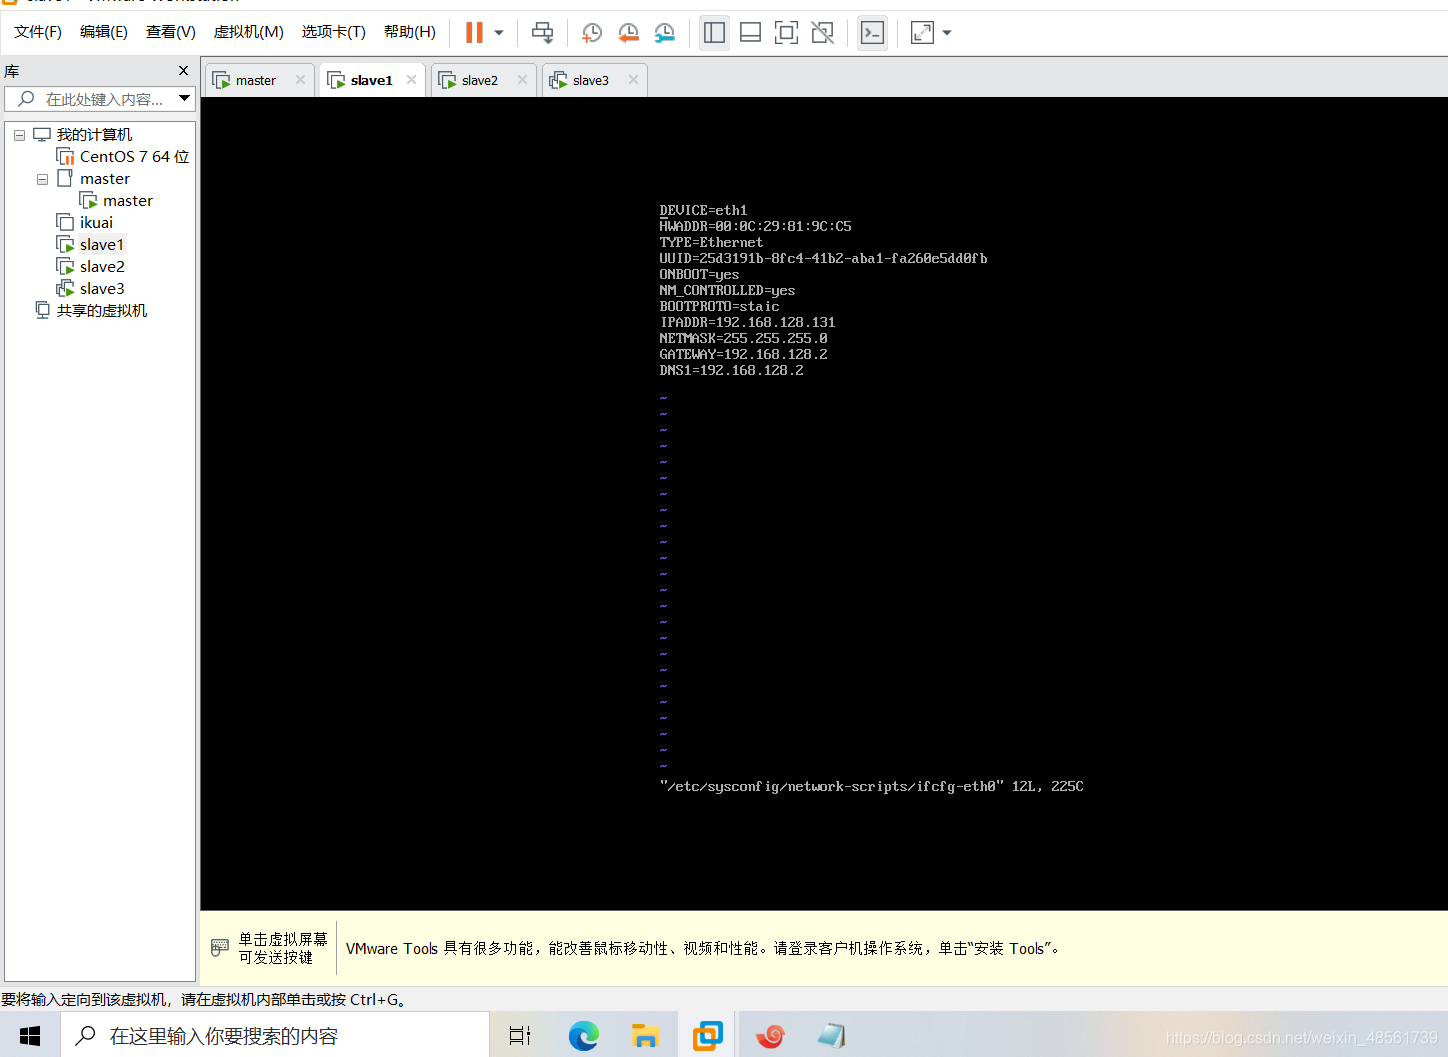
Task: Open the stretch display dropdown arrow
Action: [x=947, y=33]
